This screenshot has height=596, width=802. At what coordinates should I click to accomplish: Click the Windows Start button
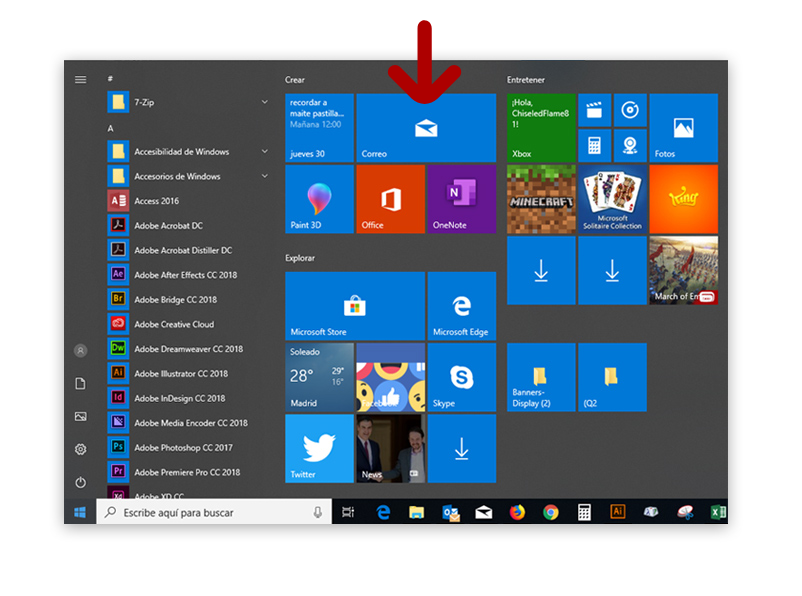[x=80, y=512]
